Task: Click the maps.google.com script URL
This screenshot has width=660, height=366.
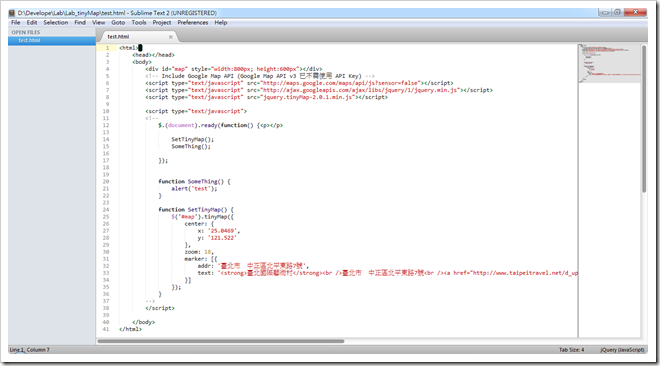Action: click(341, 83)
